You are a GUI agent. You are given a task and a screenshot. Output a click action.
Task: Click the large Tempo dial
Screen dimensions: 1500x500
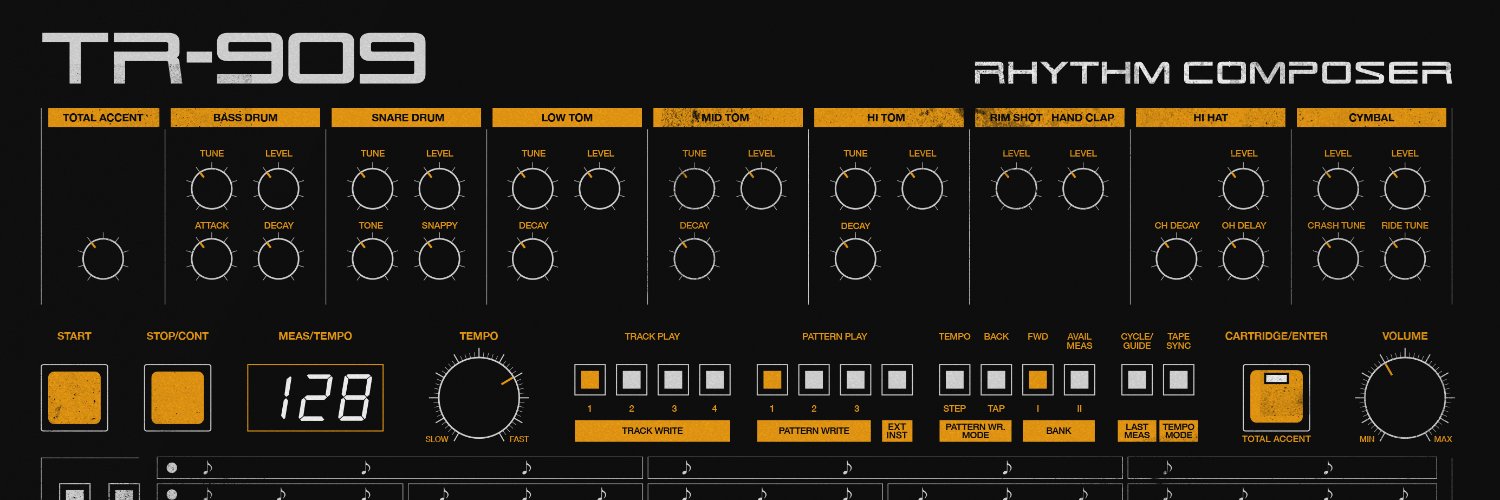coord(479,398)
